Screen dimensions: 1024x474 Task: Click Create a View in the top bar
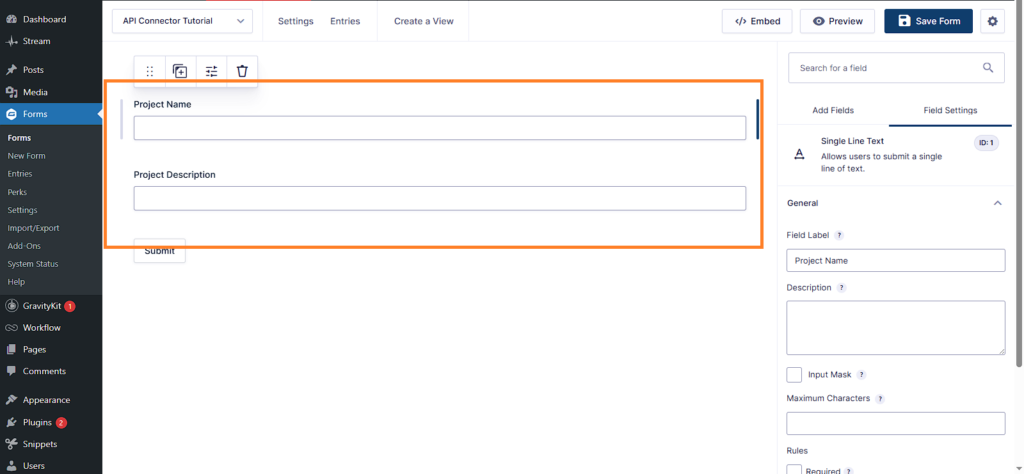tap(423, 21)
